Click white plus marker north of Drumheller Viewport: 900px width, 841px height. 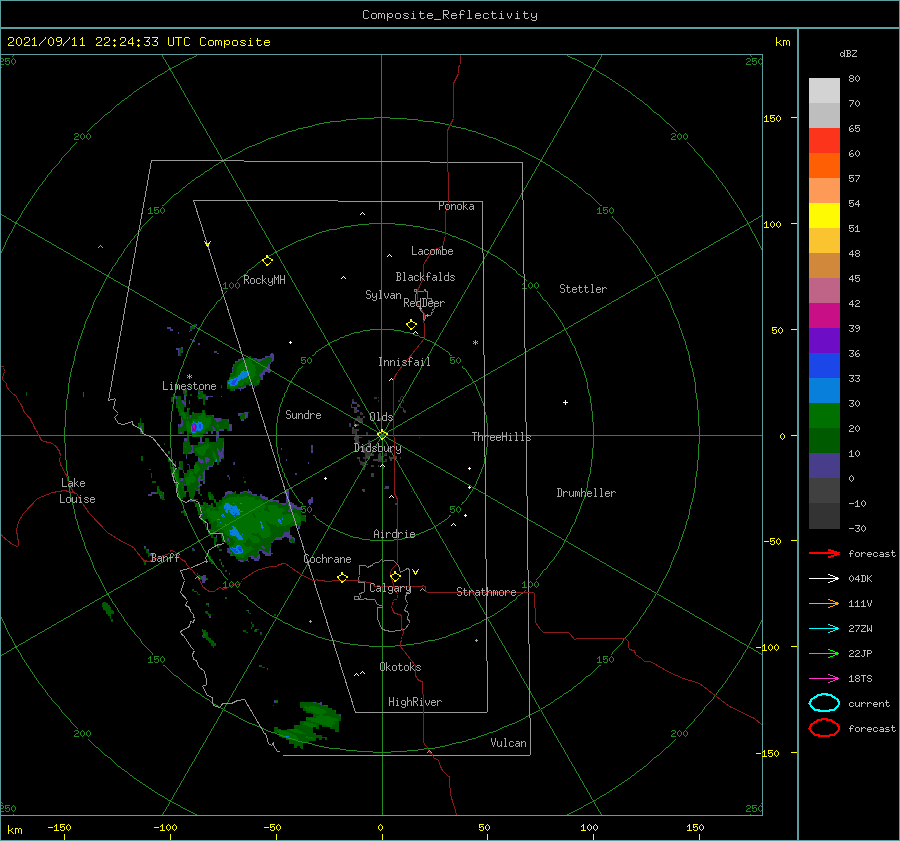tap(565, 402)
